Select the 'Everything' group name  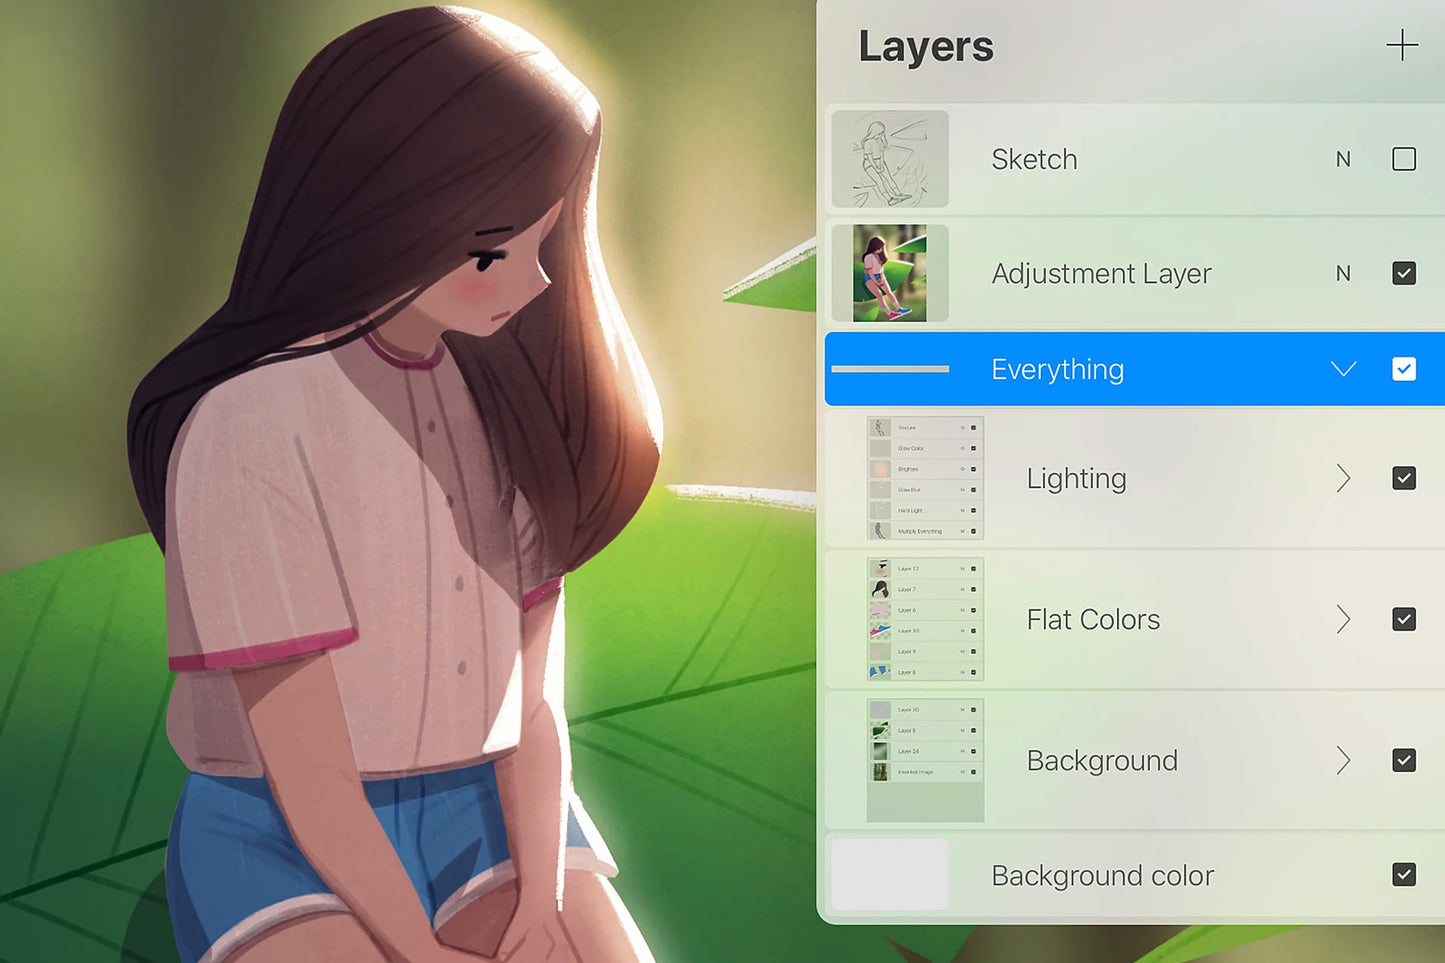click(1057, 369)
